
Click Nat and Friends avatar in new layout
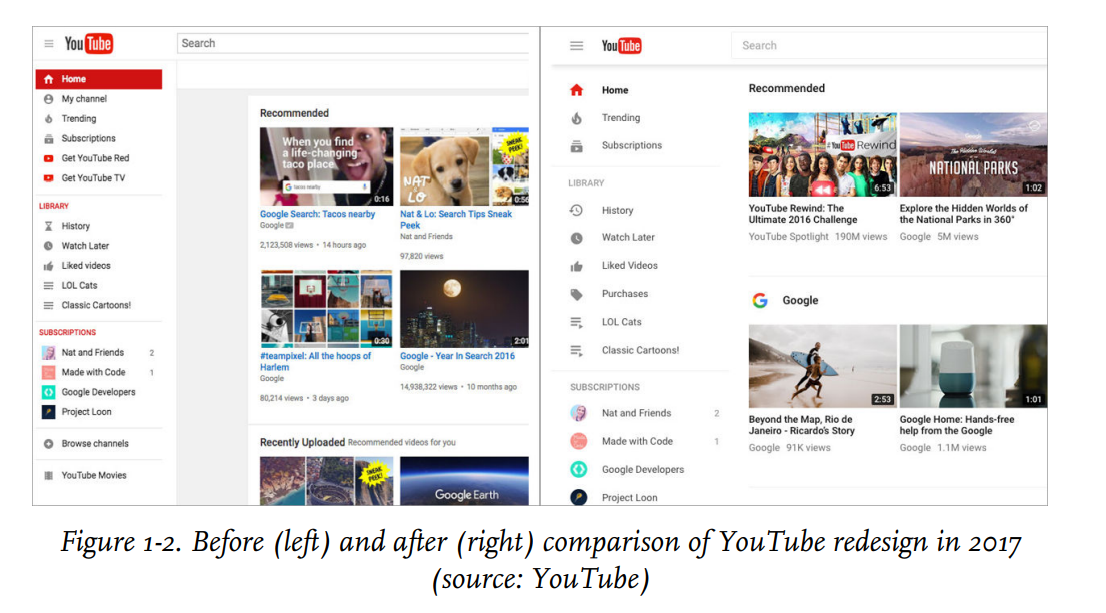tap(578, 413)
